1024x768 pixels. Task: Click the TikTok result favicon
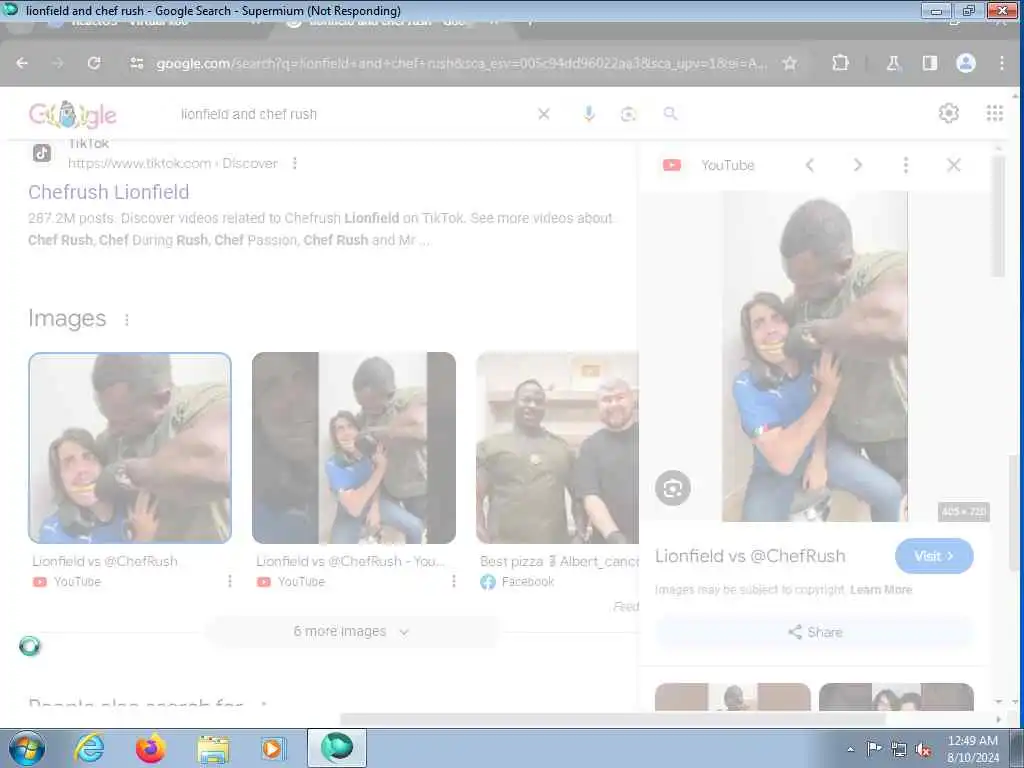coord(42,153)
